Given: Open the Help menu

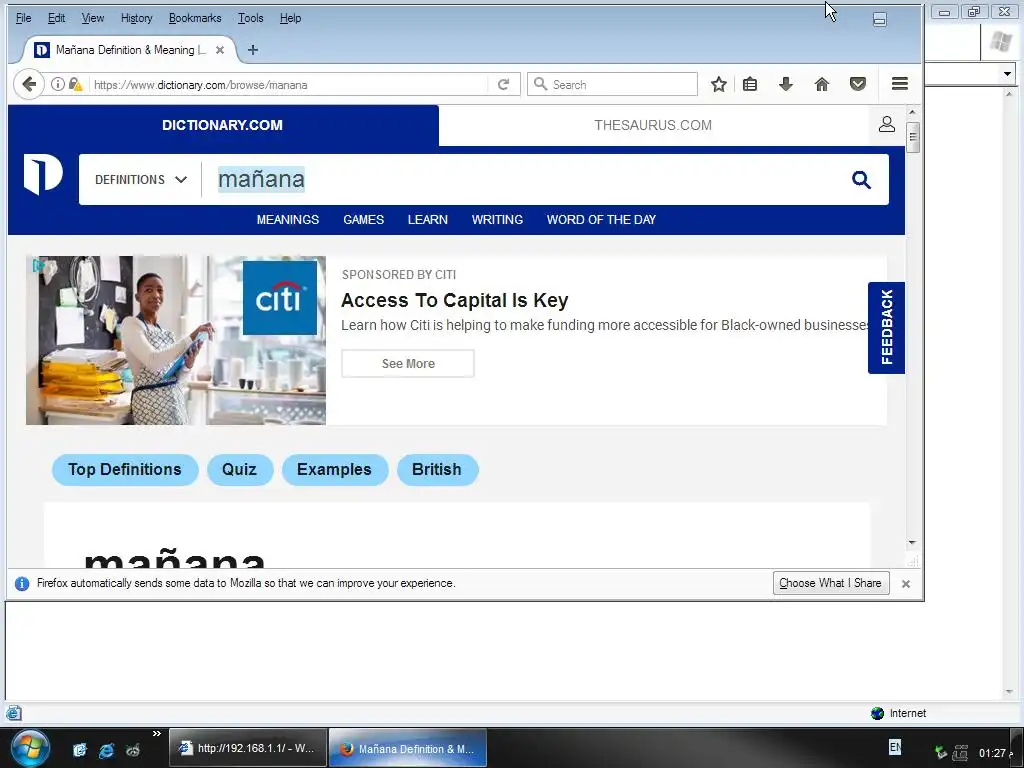Looking at the screenshot, I should (291, 18).
